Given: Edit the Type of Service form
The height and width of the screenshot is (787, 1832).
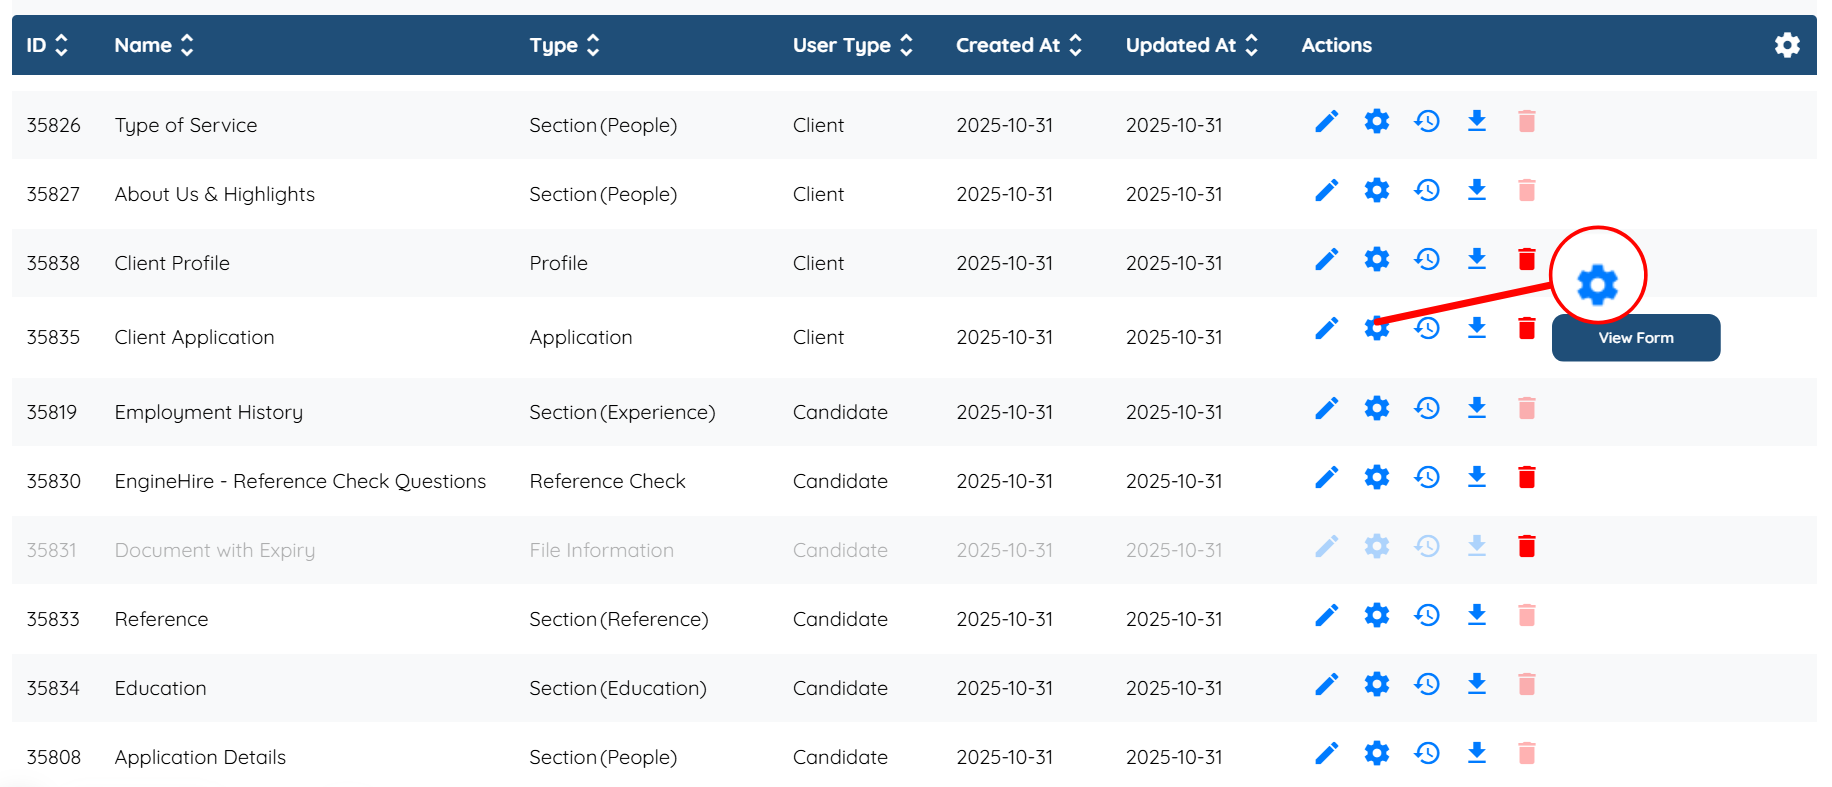Looking at the screenshot, I should click(1326, 122).
